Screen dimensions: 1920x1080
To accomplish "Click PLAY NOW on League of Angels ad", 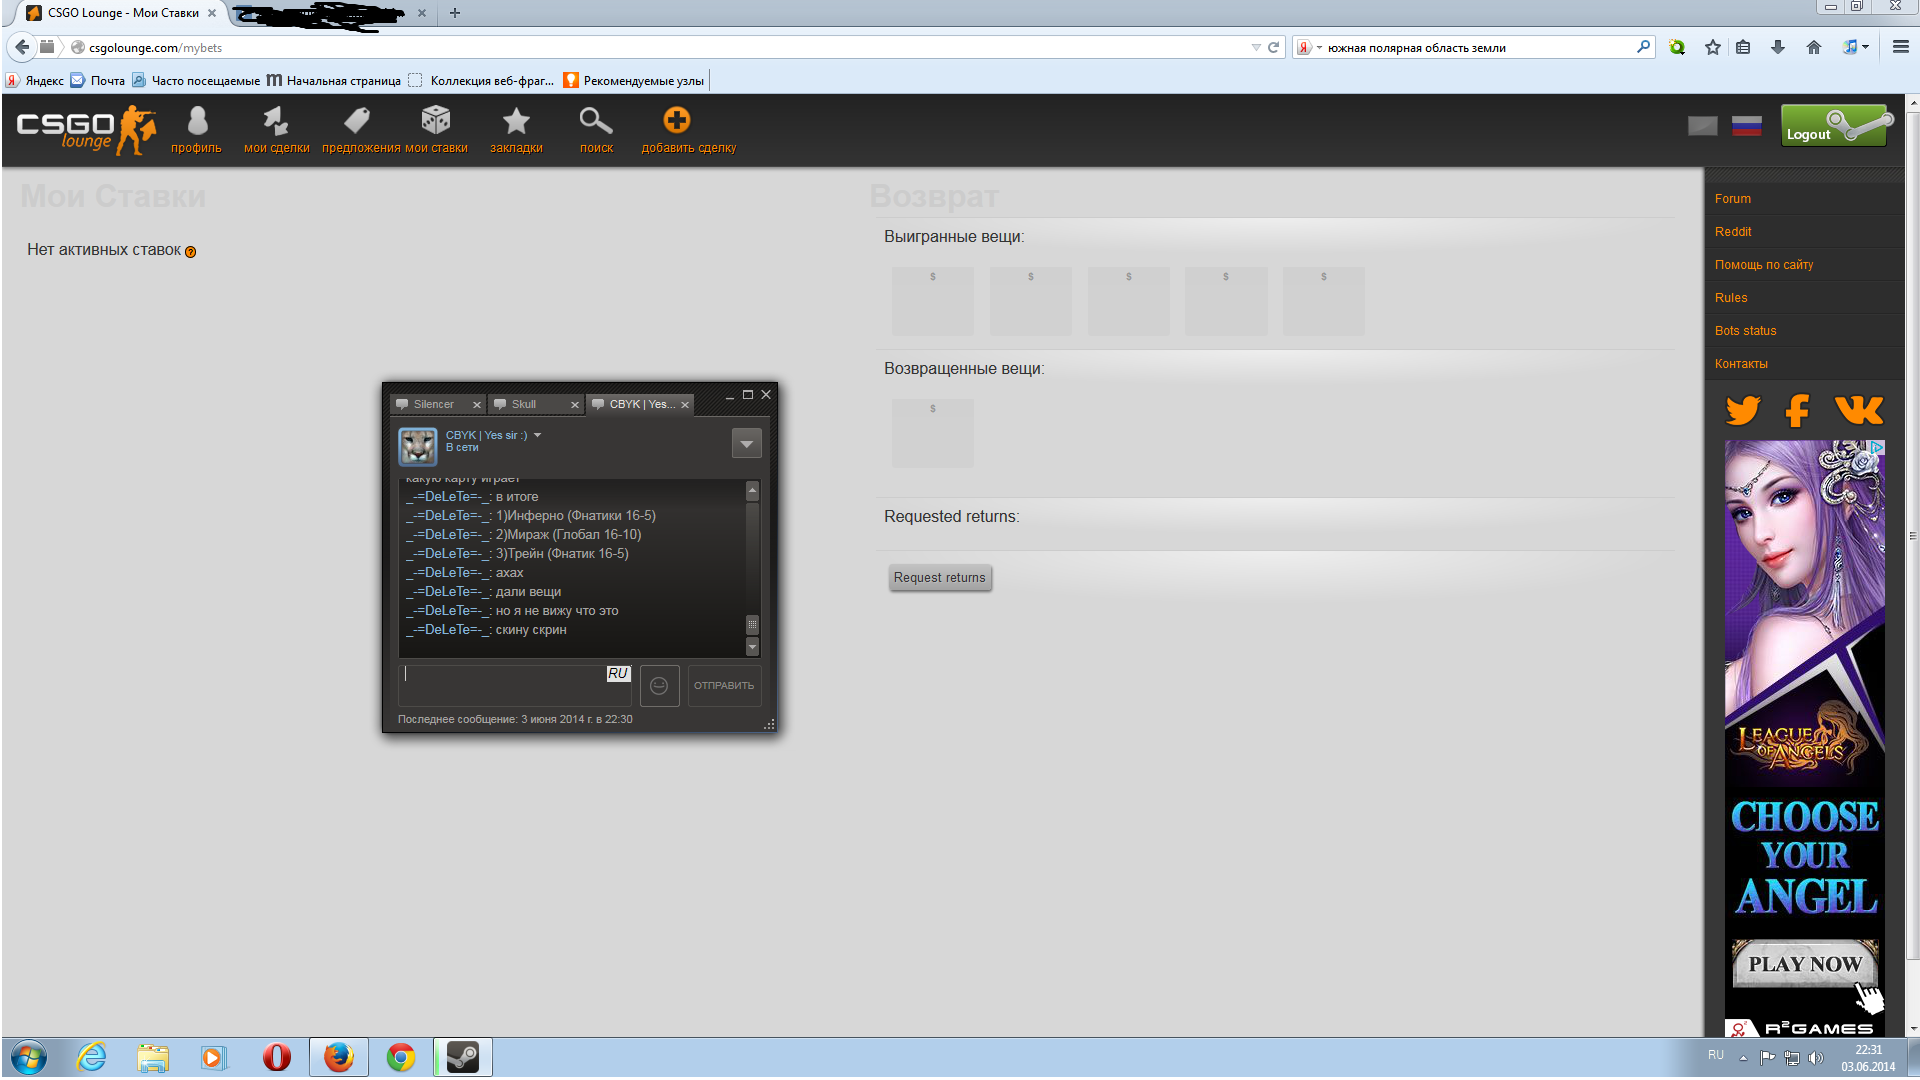I will [x=1805, y=964].
